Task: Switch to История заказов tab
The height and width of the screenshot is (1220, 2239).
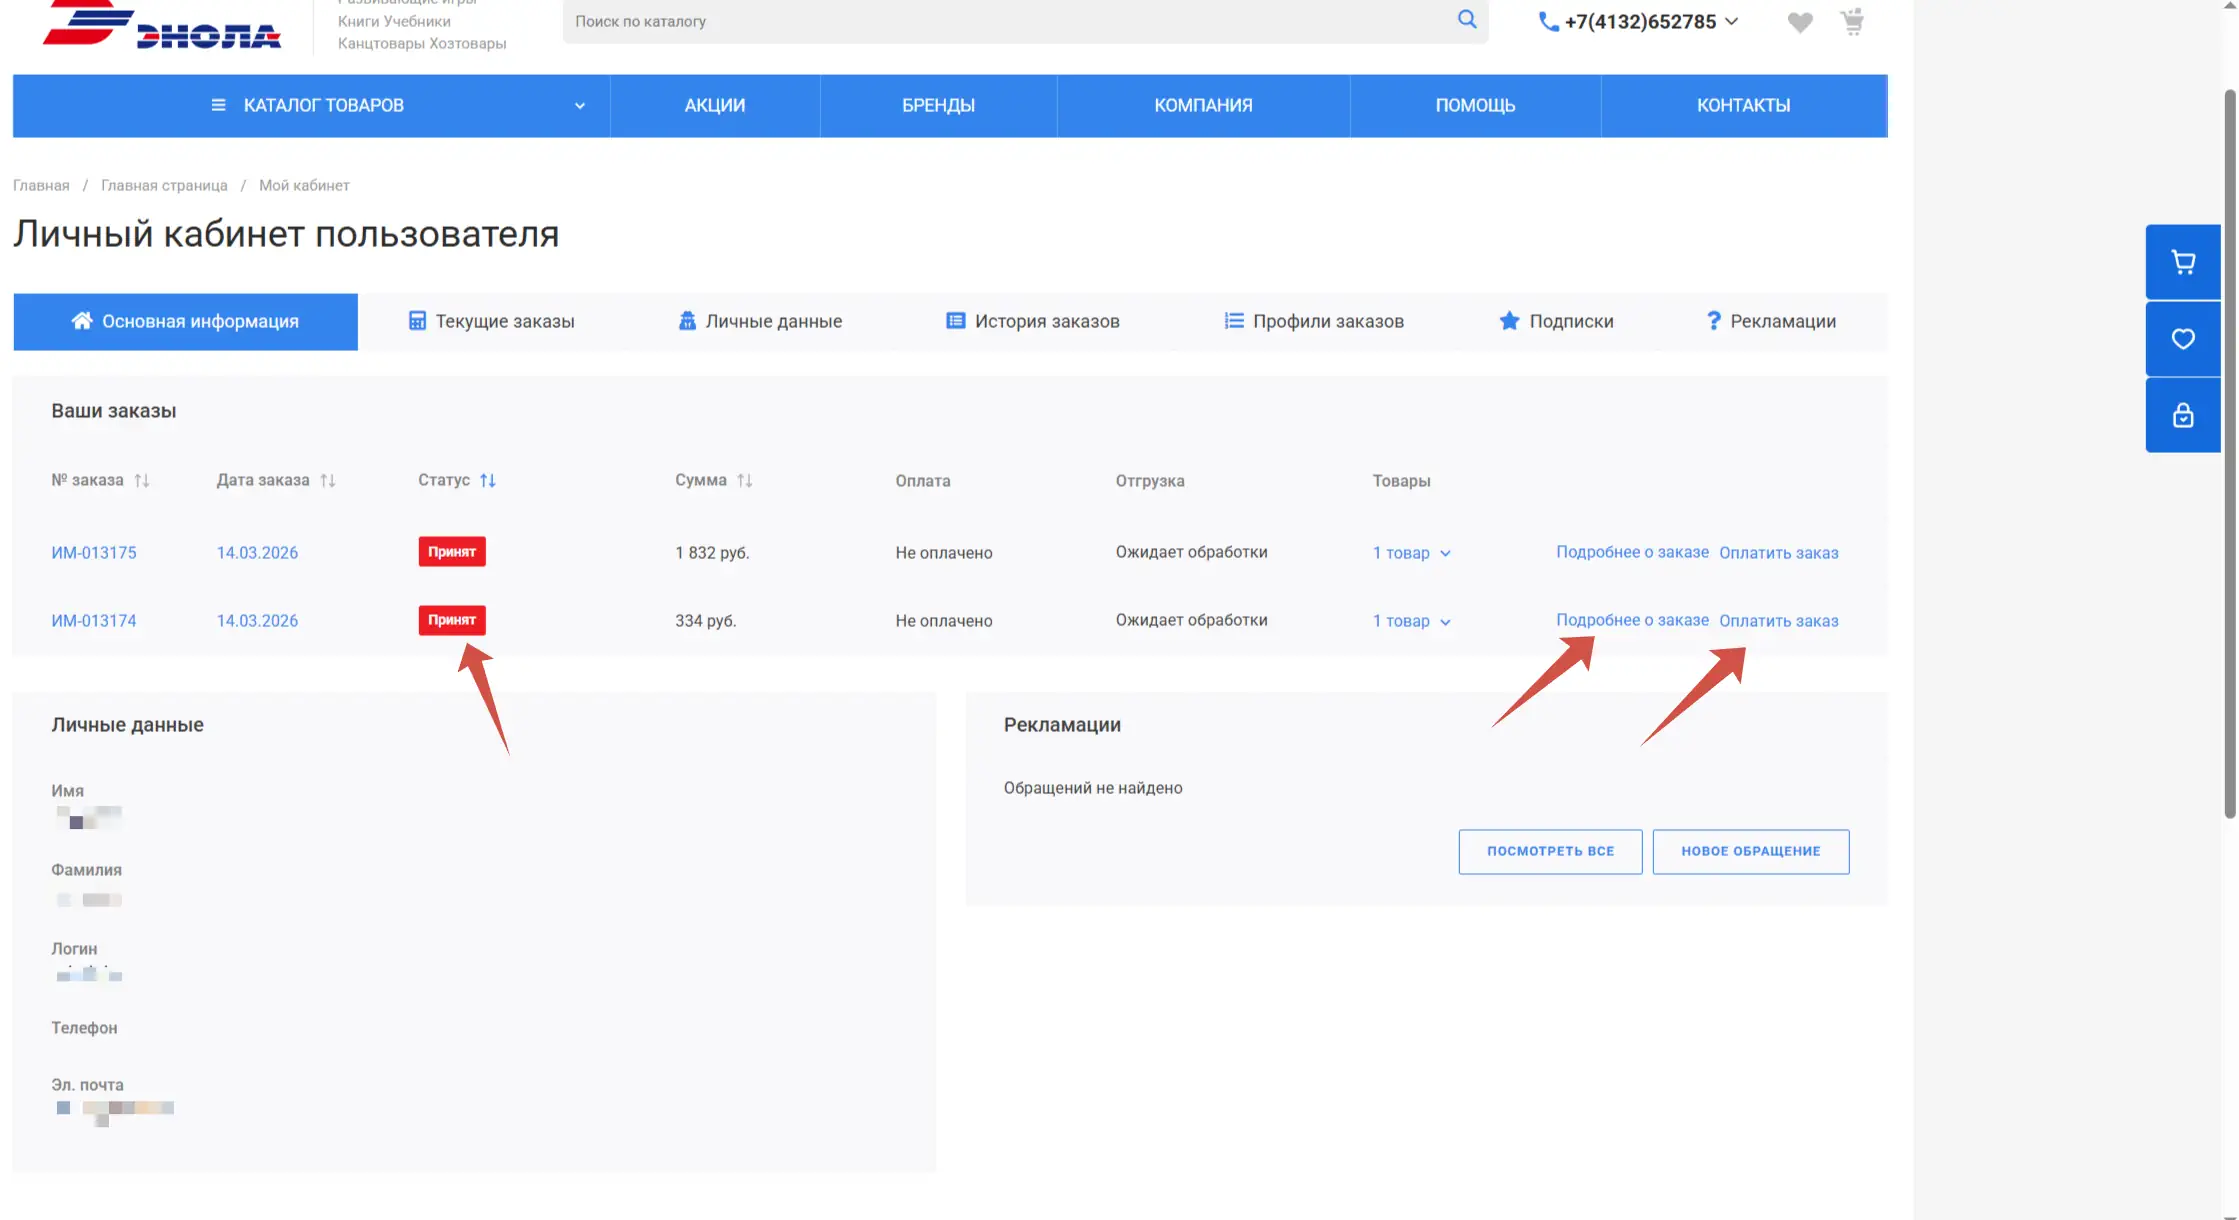Action: 1033,322
